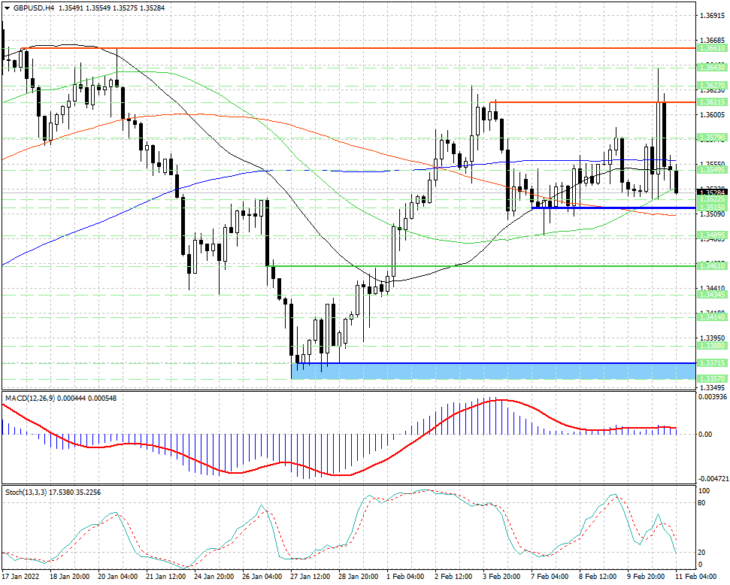730x585 pixels.
Task: Click the MACD(12,26,9) indicator label
Action: pos(28,398)
